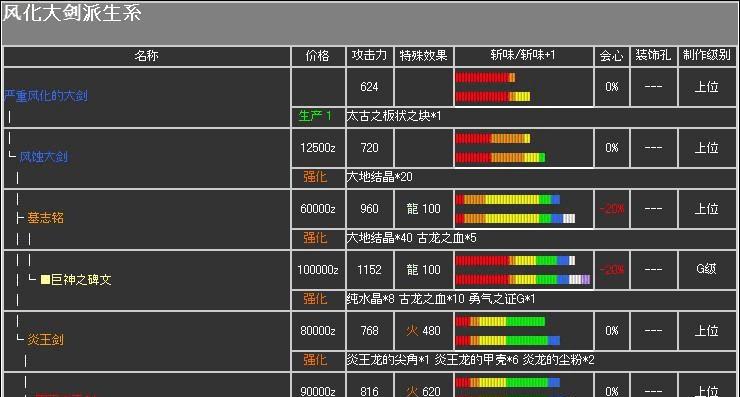Viewport: 740px width, 397px height.
Task: Click 强化 in the 炎王剑 row
Action: click(x=315, y=360)
